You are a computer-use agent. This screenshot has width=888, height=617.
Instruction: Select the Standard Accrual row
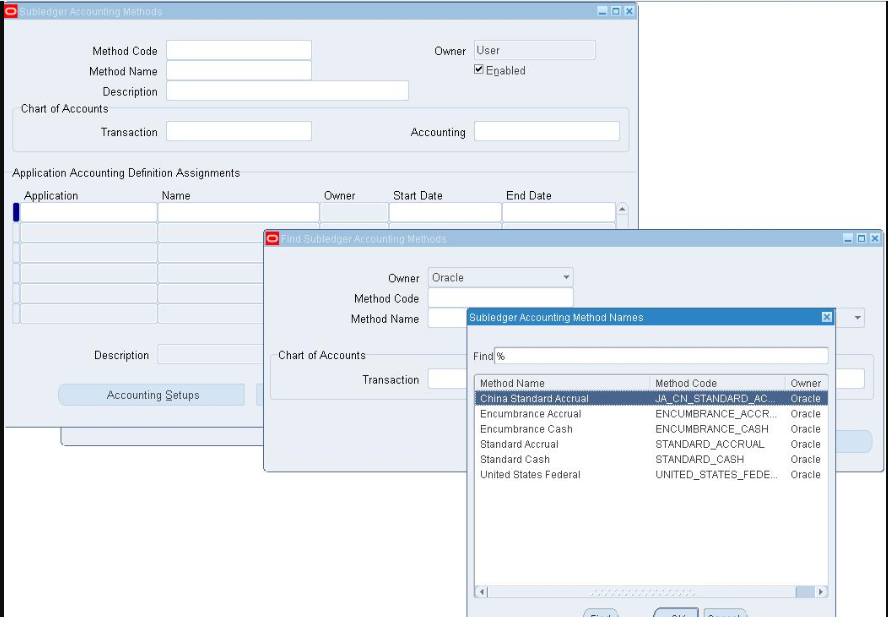[x=651, y=444]
